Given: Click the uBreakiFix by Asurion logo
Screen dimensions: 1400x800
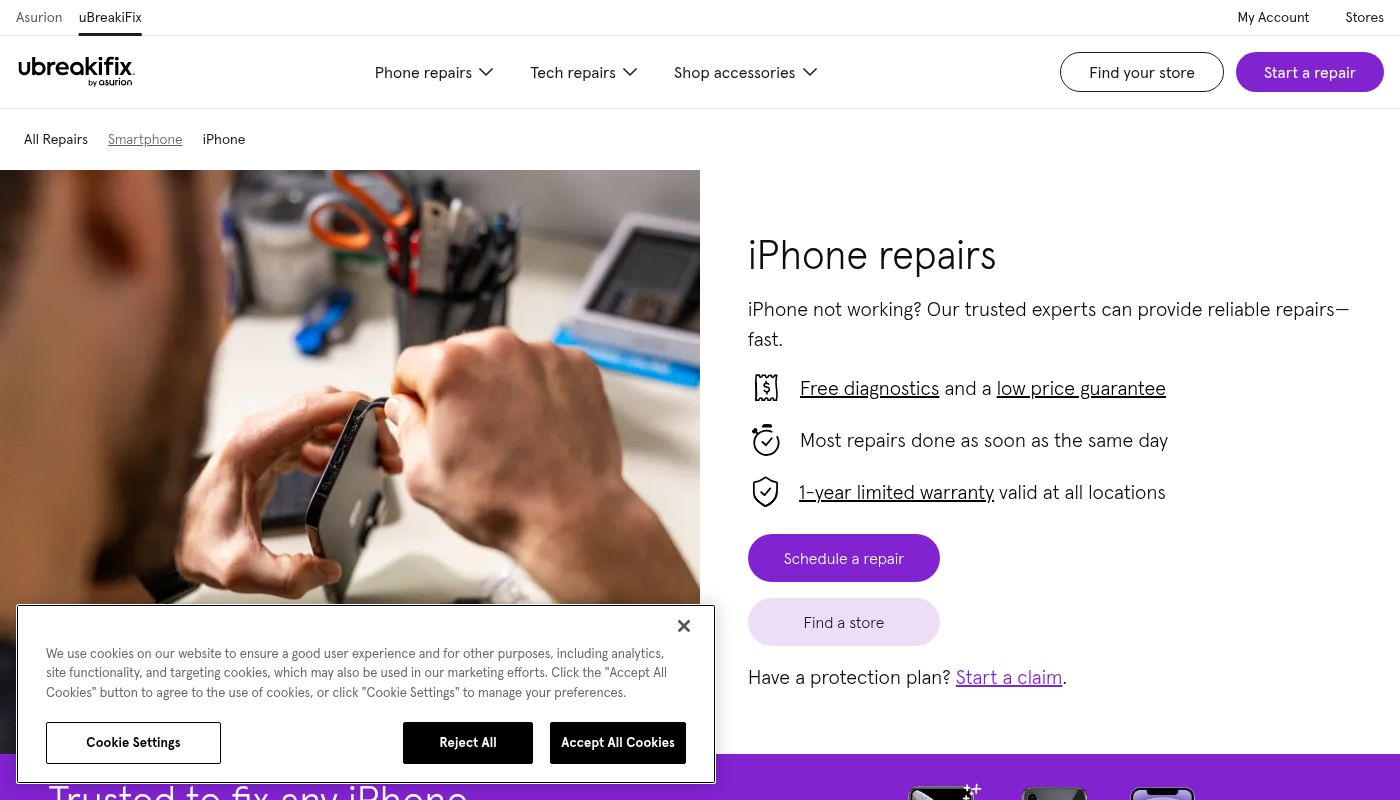Looking at the screenshot, I should pyautogui.click(x=76, y=72).
